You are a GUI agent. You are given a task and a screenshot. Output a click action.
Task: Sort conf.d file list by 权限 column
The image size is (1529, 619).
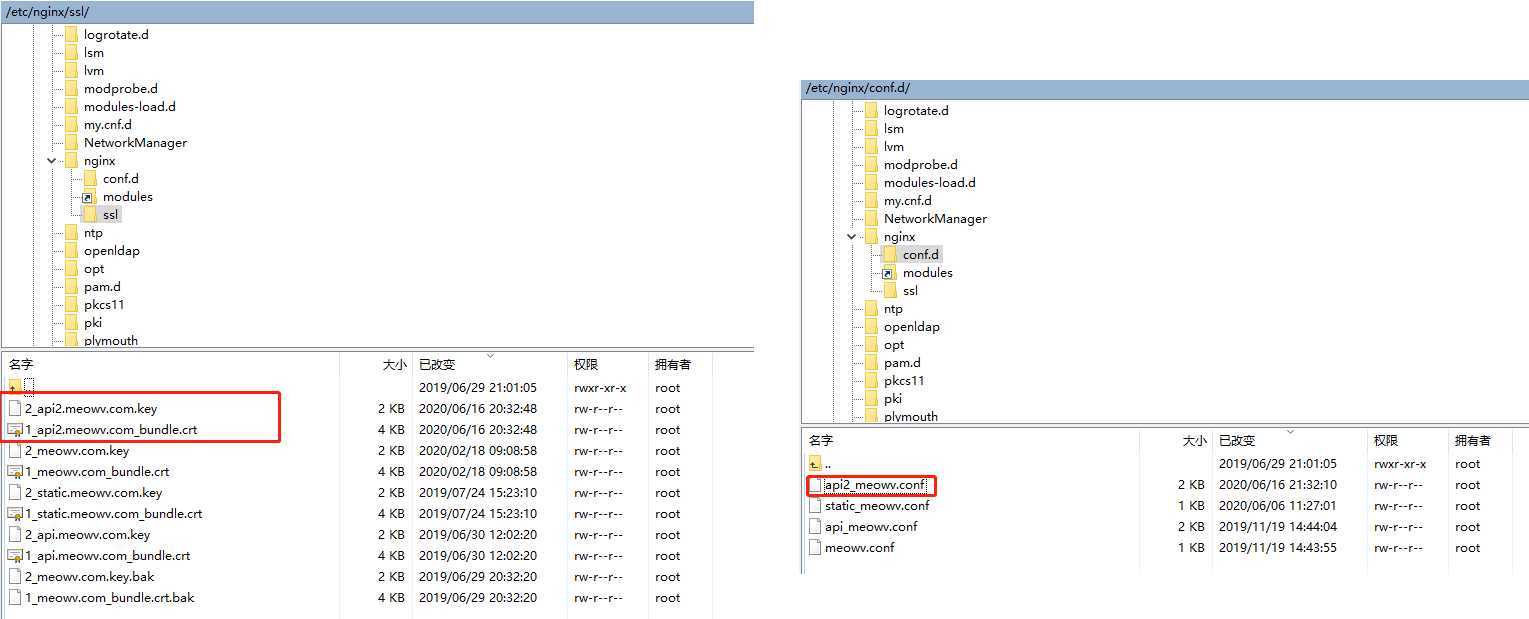(x=1407, y=441)
